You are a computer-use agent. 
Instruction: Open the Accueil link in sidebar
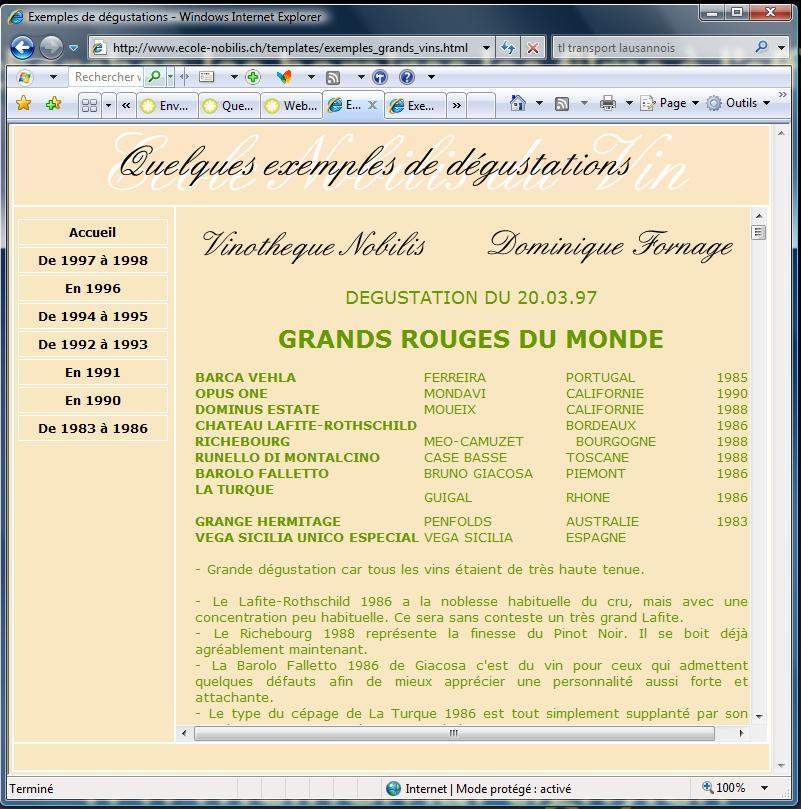[x=93, y=232]
